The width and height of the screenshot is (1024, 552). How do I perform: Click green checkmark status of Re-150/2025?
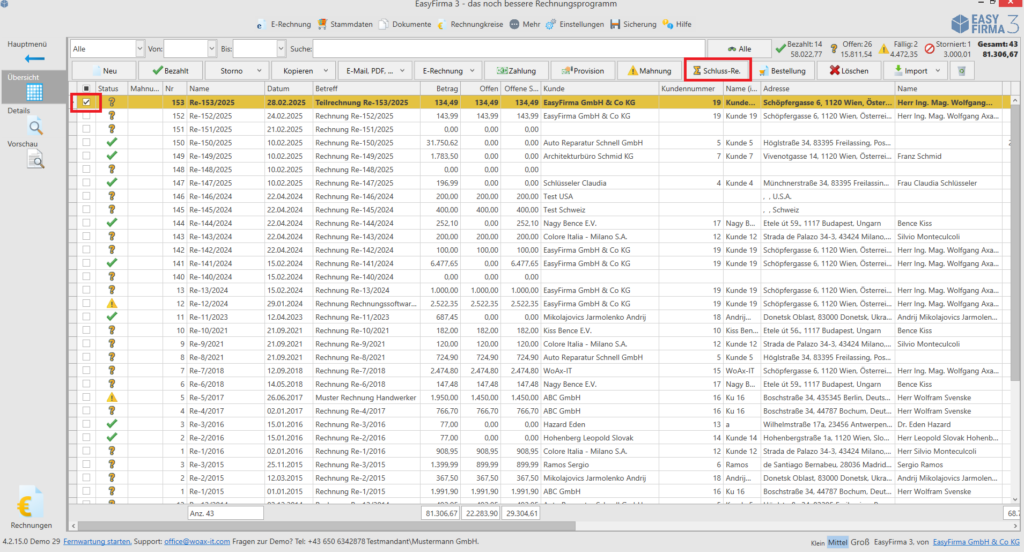tap(112, 142)
